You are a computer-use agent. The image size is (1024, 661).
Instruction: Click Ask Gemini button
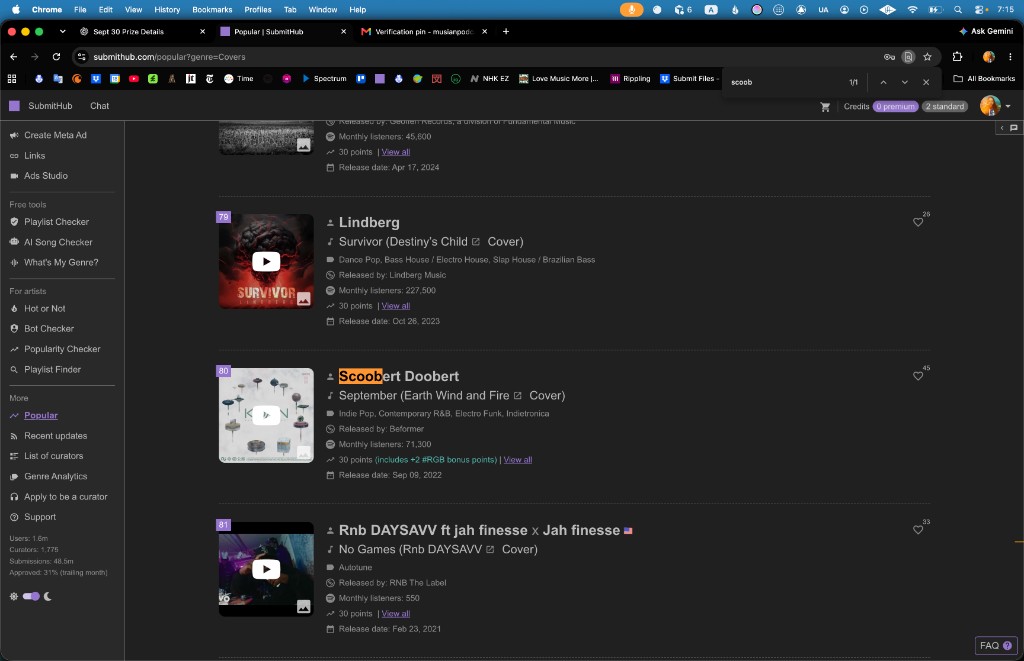click(986, 31)
